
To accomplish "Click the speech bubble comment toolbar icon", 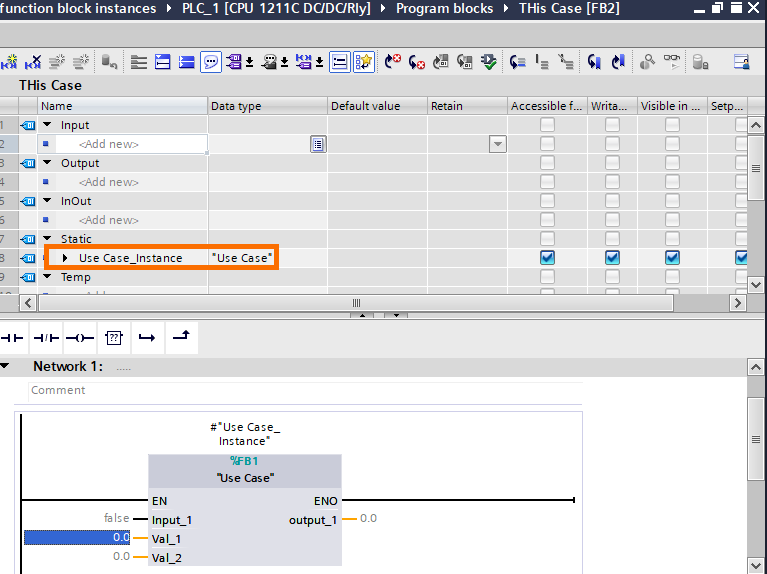I will [211, 62].
